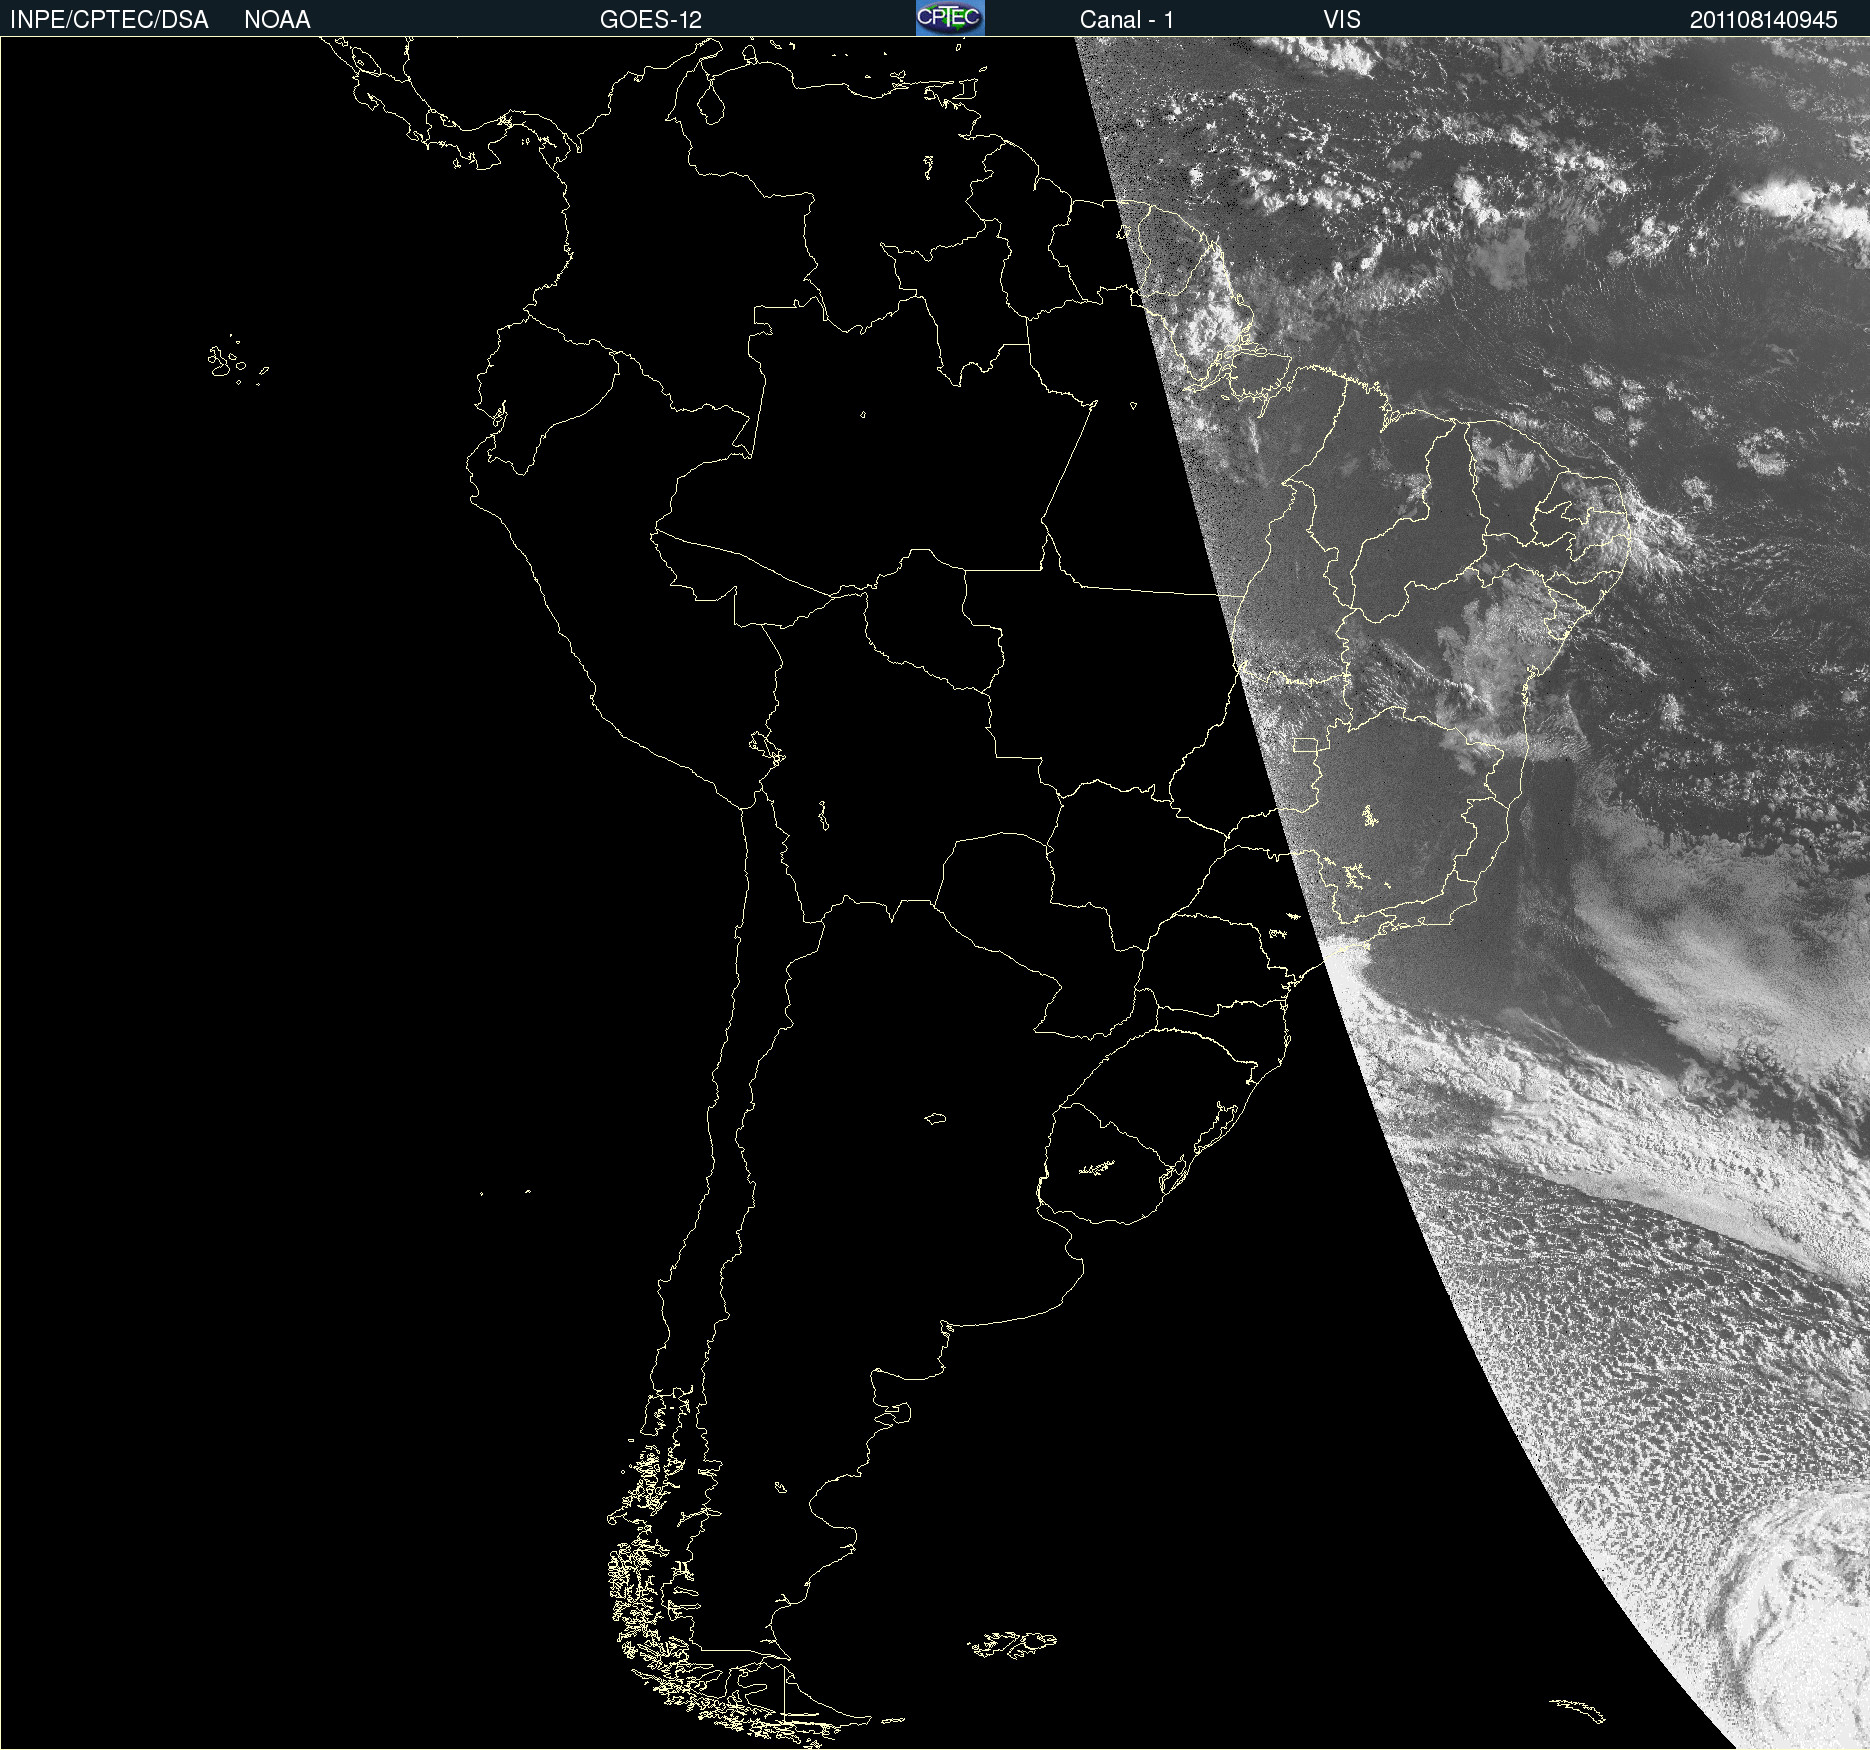This screenshot has width=1870, height=1750.
Task: Click the Canal - 1 label
Action: tap(1127, 20)
